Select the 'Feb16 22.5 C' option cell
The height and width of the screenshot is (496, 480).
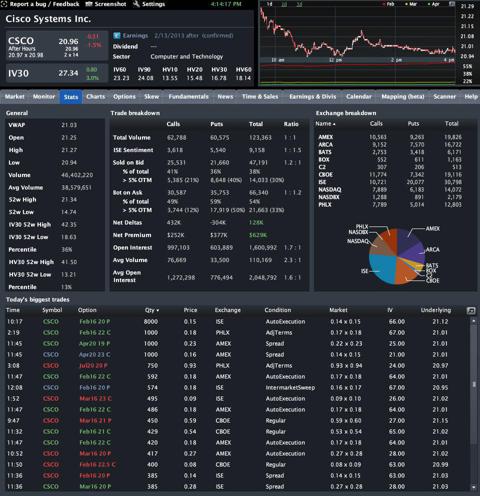tap(97, 465)
